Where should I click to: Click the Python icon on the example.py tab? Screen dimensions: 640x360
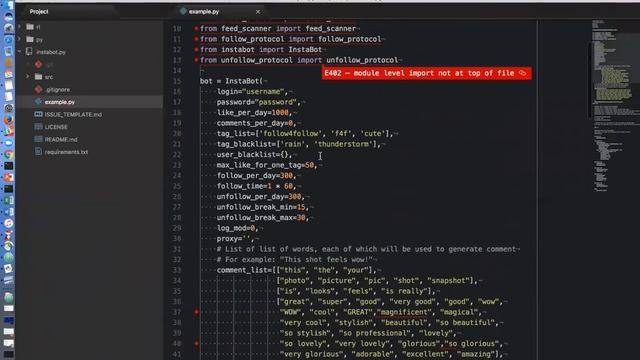(x=183, y=11)
